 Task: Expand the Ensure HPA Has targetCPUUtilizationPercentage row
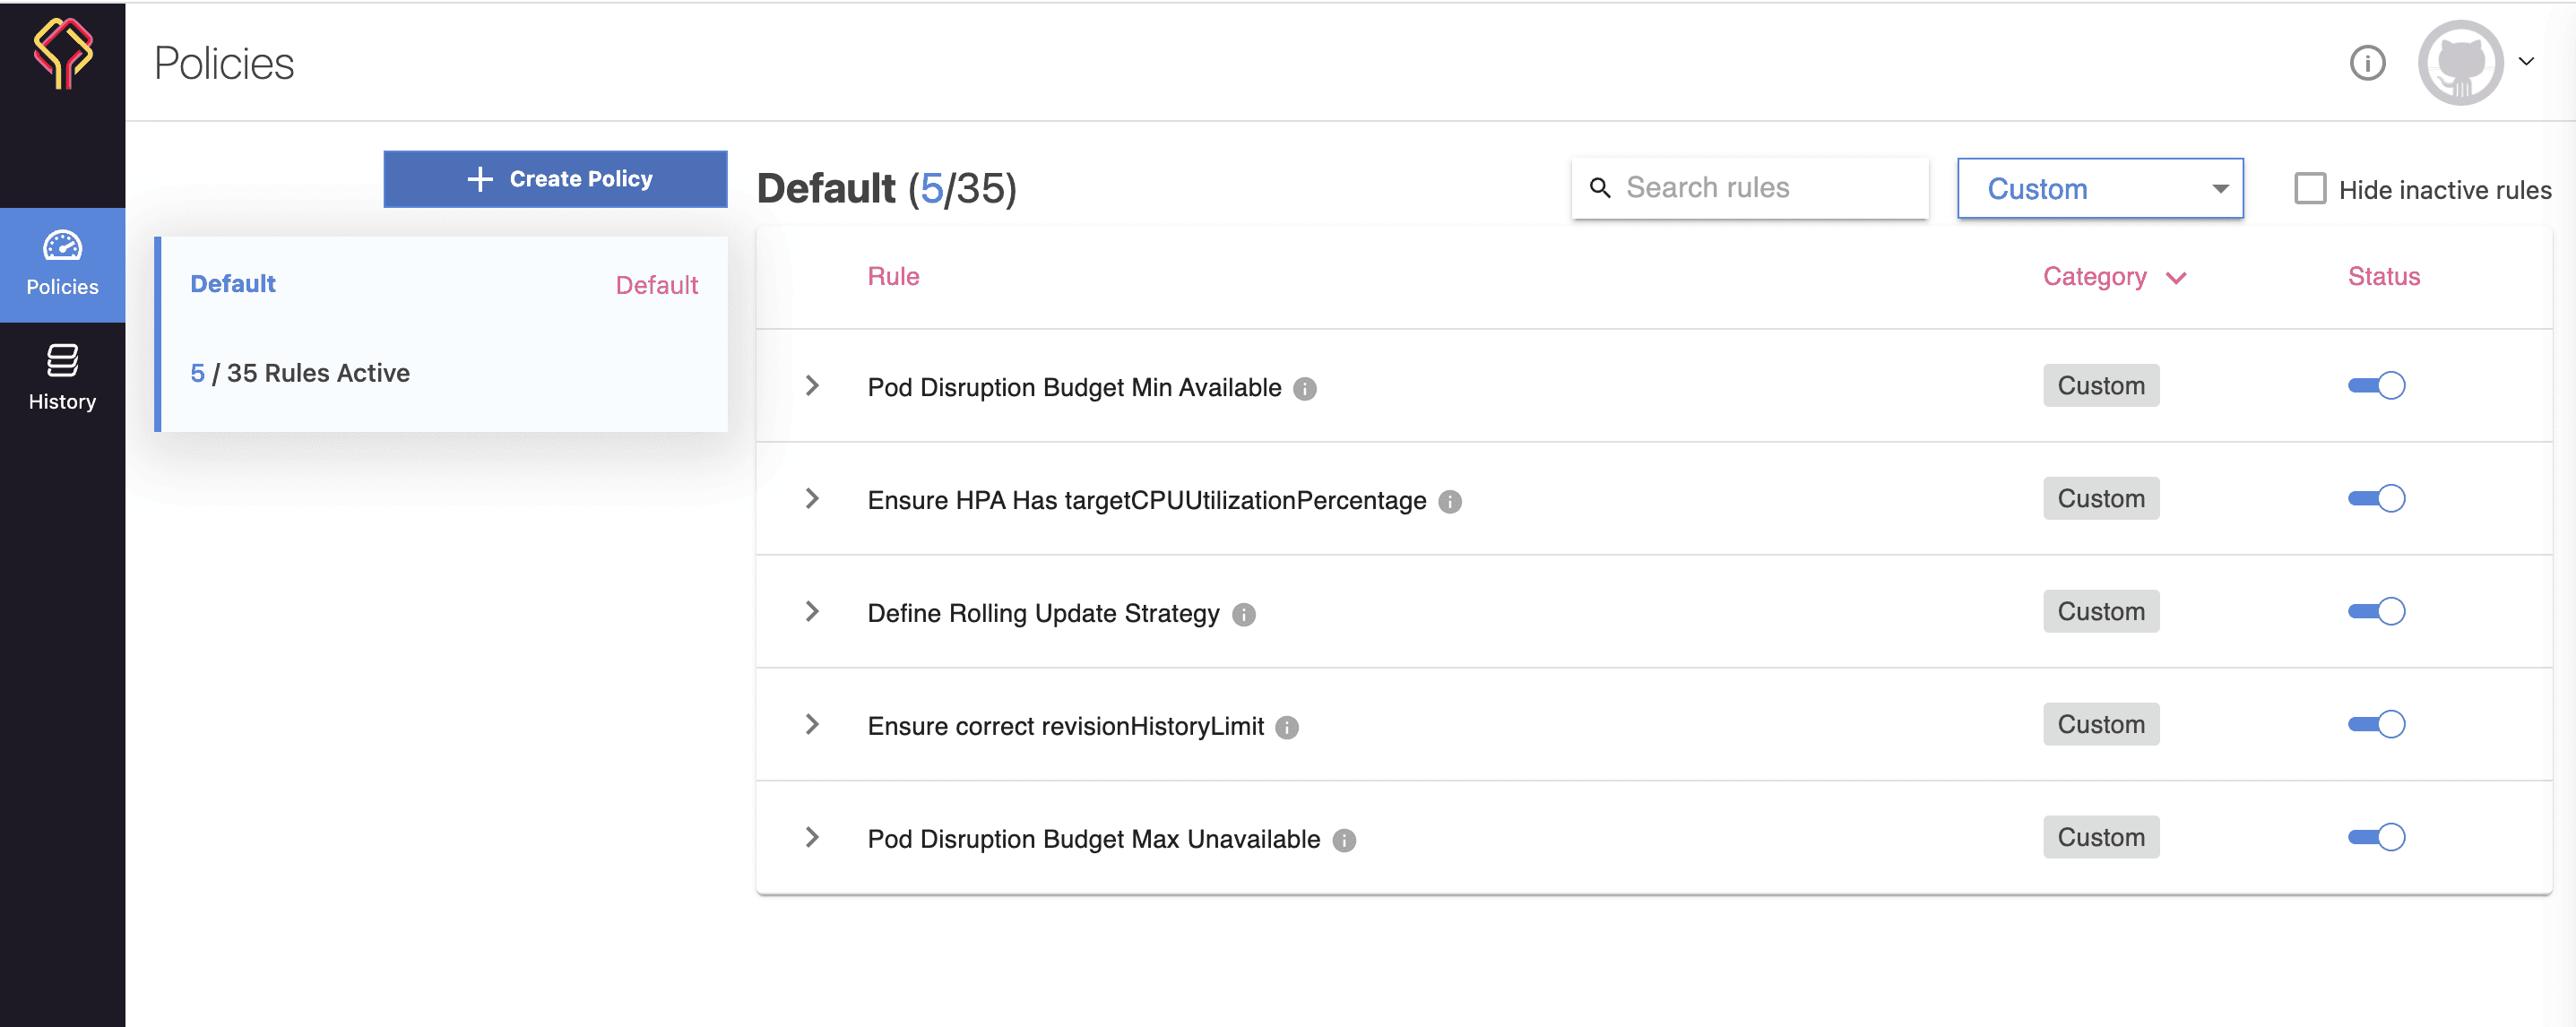tap(812, 499)
